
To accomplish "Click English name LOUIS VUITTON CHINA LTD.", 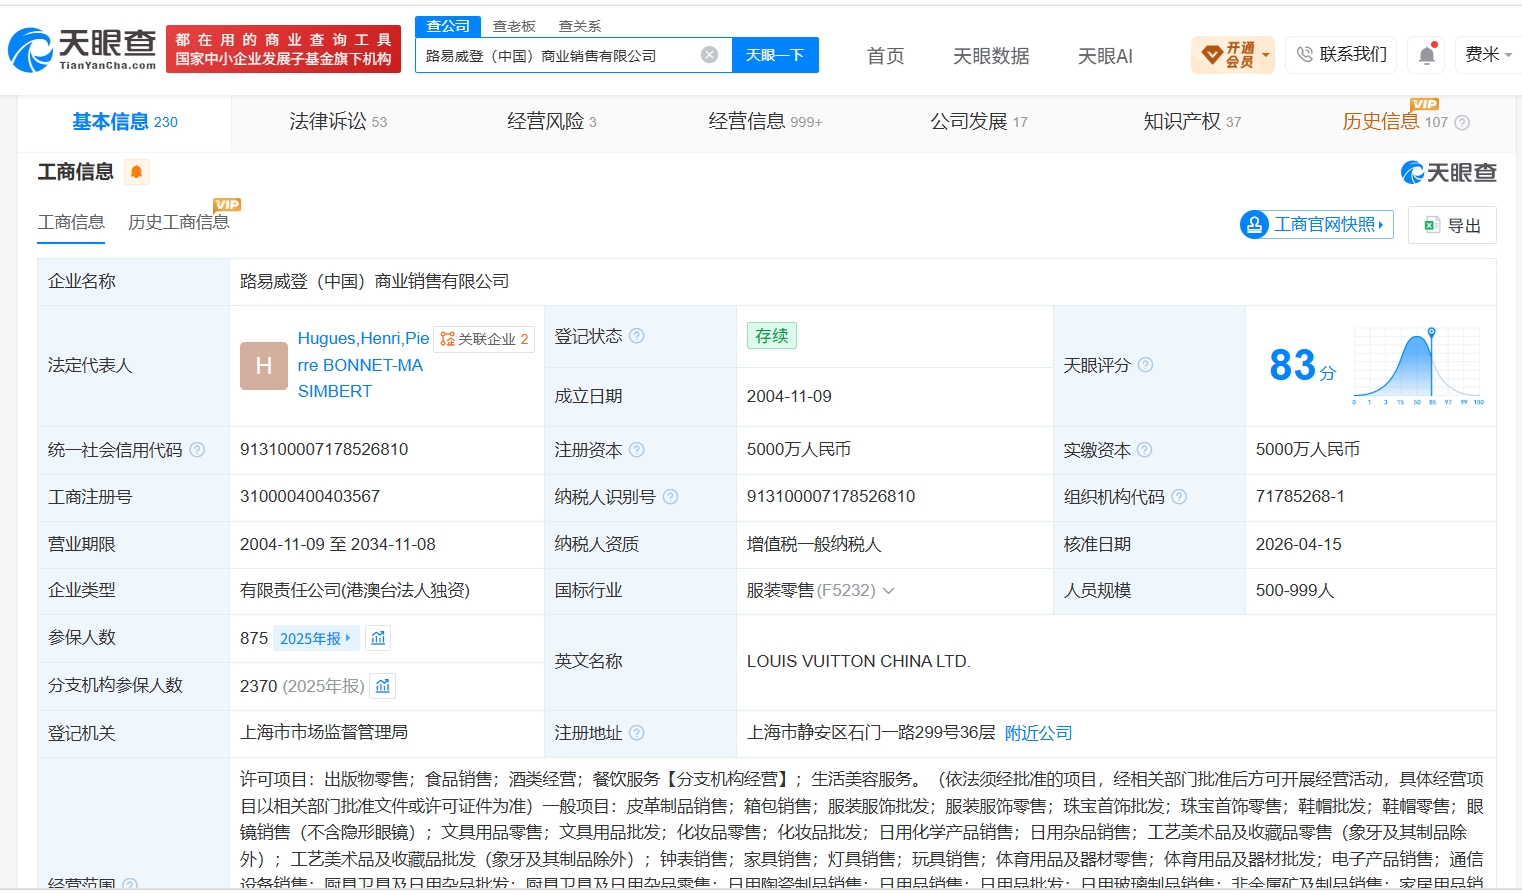I will [x=859, y=662].
